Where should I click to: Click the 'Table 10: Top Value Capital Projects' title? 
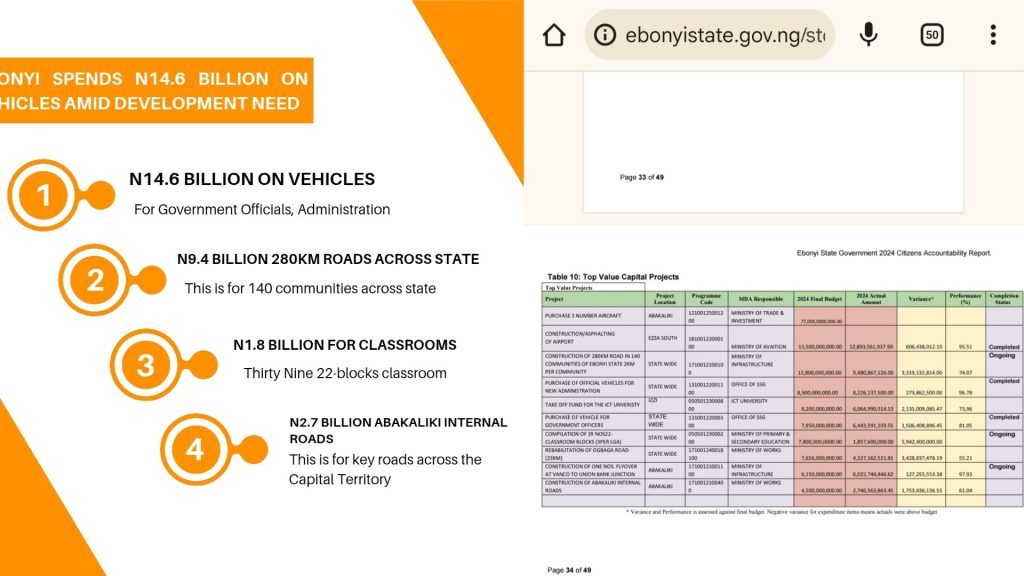click(612, 276)
